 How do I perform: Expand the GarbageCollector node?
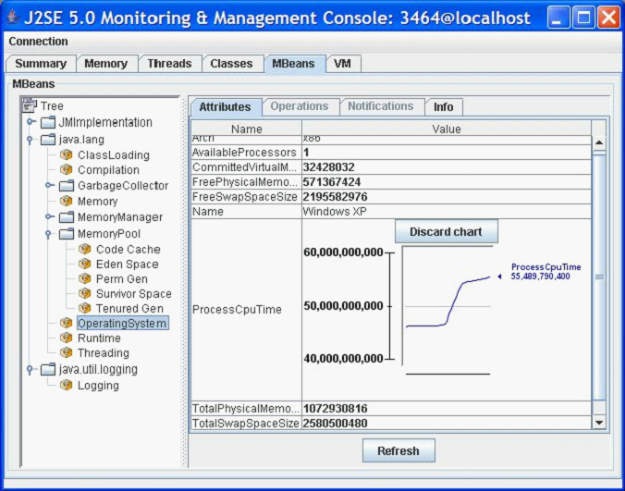point(49,185)
